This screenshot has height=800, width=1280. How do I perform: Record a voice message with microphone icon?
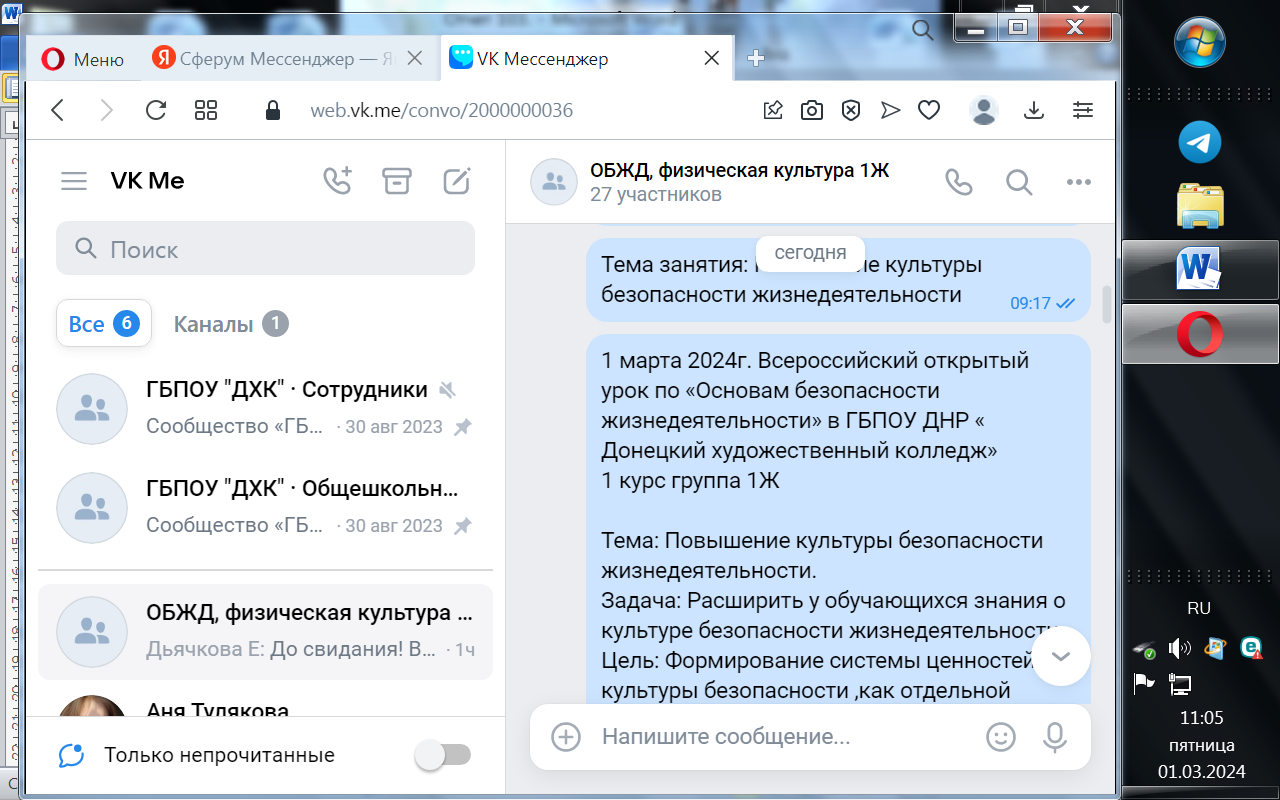(1054, 737)
